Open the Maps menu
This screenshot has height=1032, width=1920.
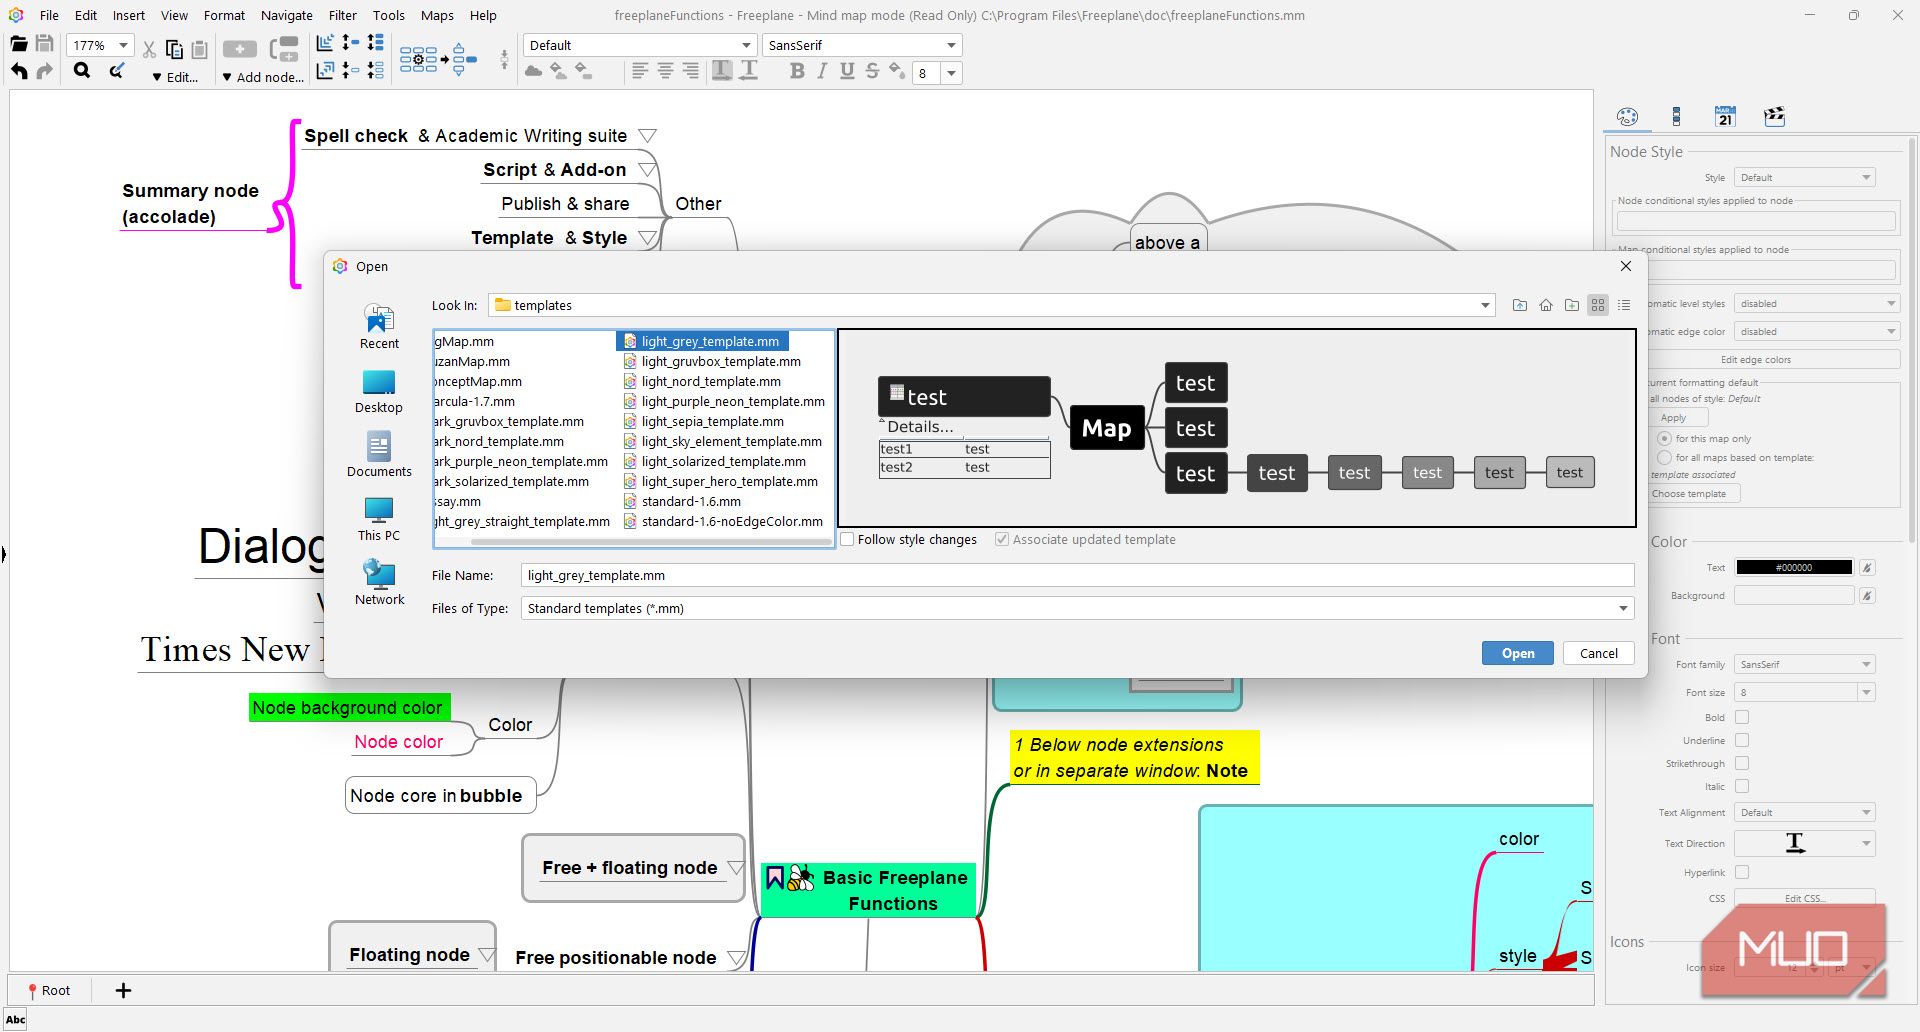[437, 15]
